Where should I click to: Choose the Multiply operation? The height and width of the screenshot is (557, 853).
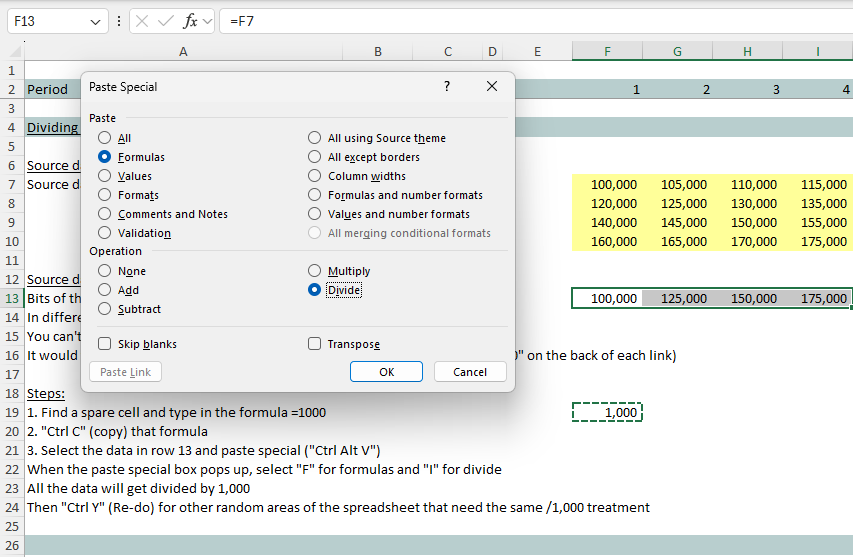point(315,271)
